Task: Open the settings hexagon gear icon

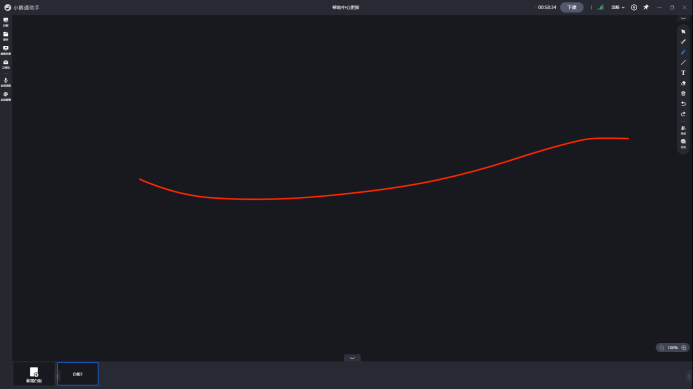Action: tap(634, 8)
